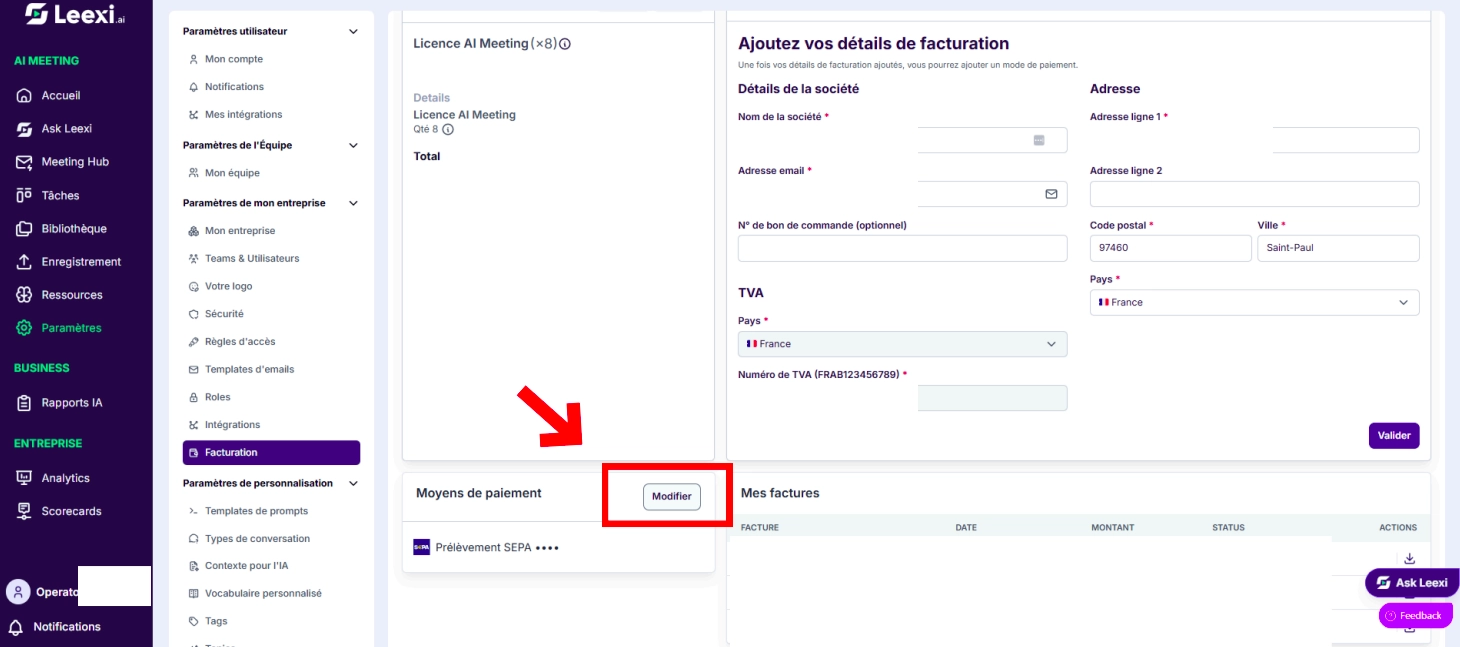Open the TVA Pays dropdown

click(x=903, y=344)
